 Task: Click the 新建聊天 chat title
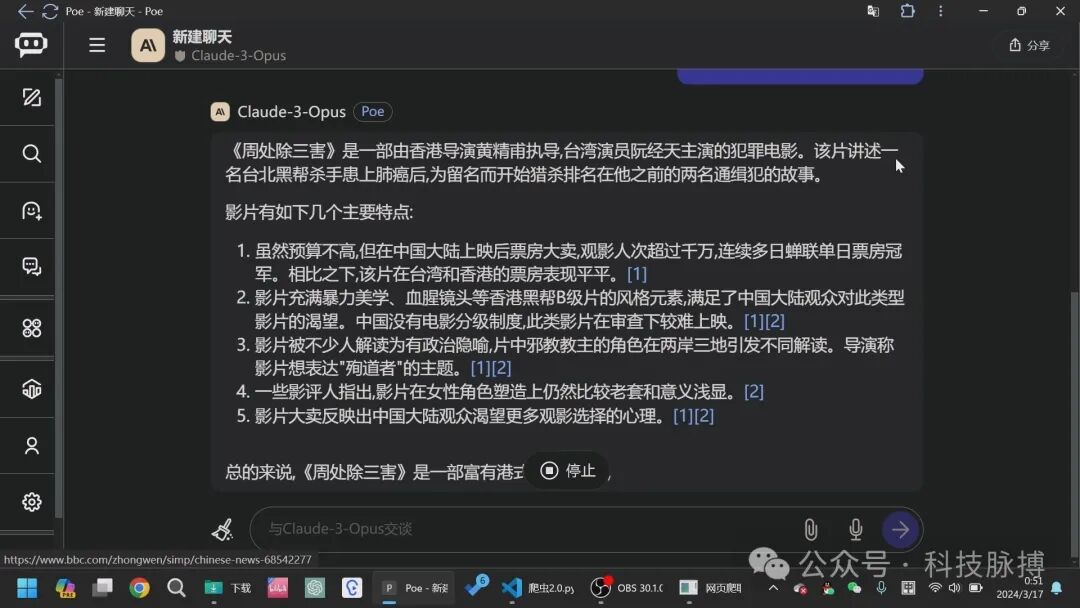(202, 36)
